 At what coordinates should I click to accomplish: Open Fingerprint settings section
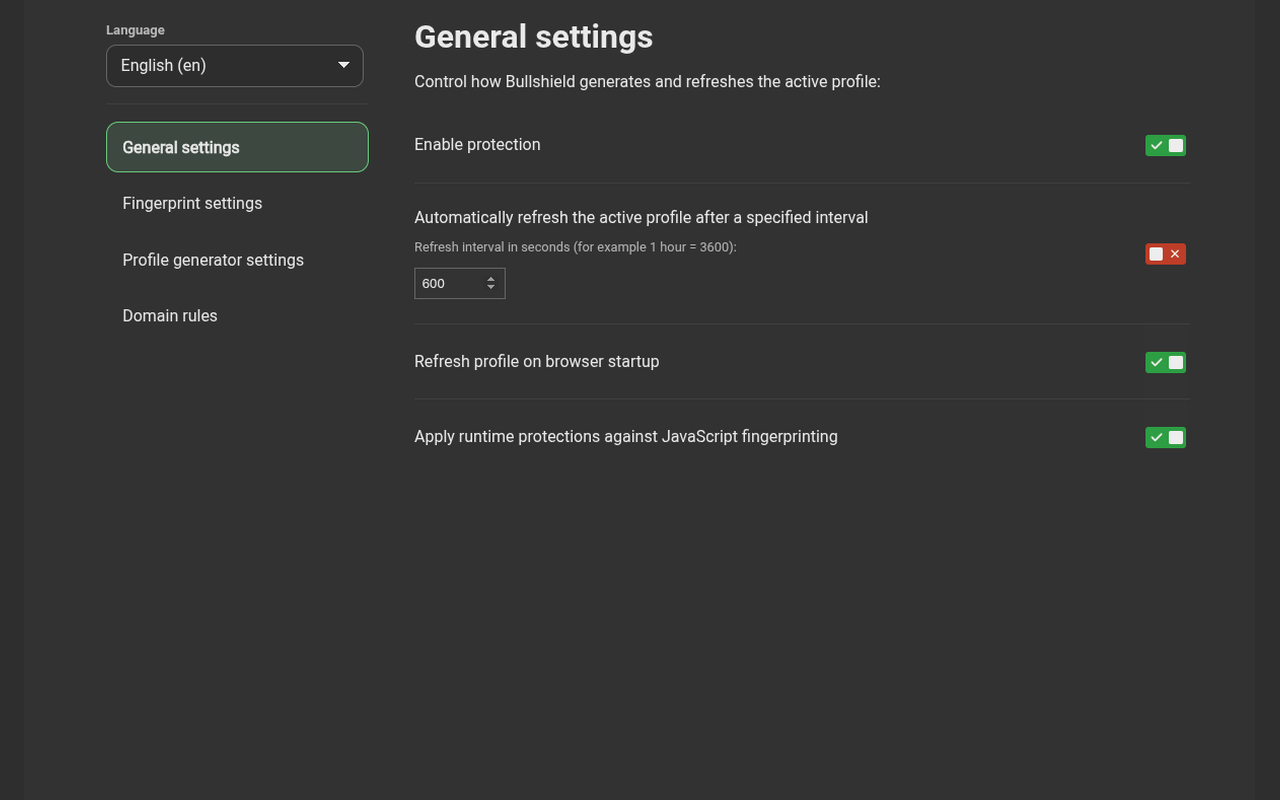tap(237, 203)
